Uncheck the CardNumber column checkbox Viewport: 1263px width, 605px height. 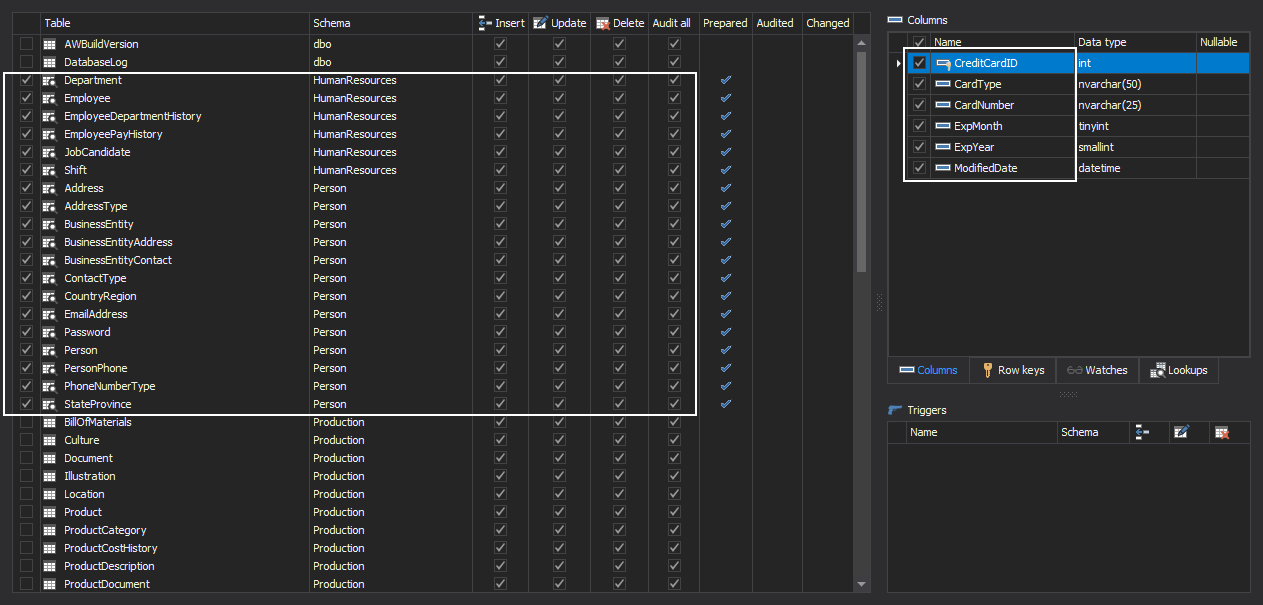(919, 105)
